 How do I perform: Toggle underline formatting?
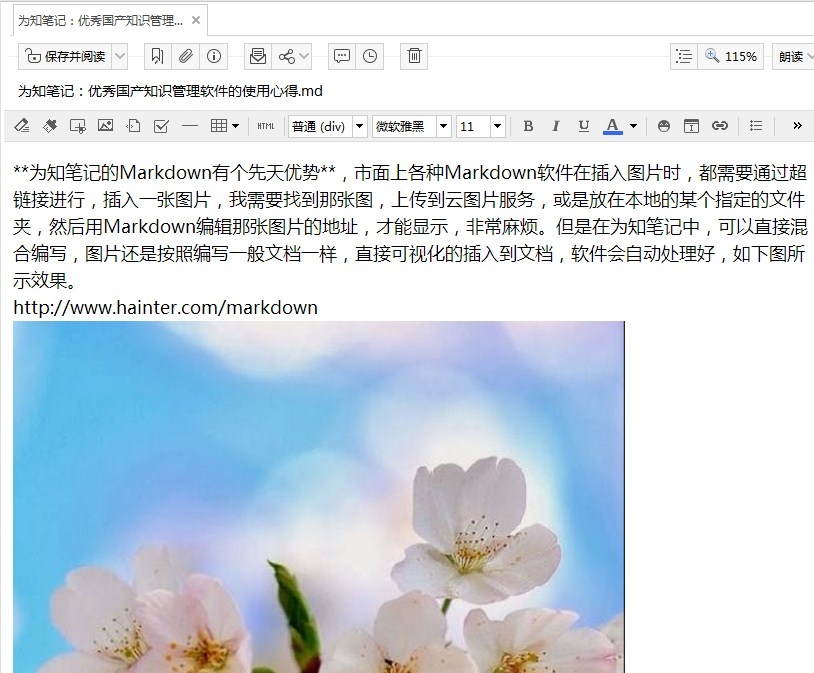coord(584,126)
